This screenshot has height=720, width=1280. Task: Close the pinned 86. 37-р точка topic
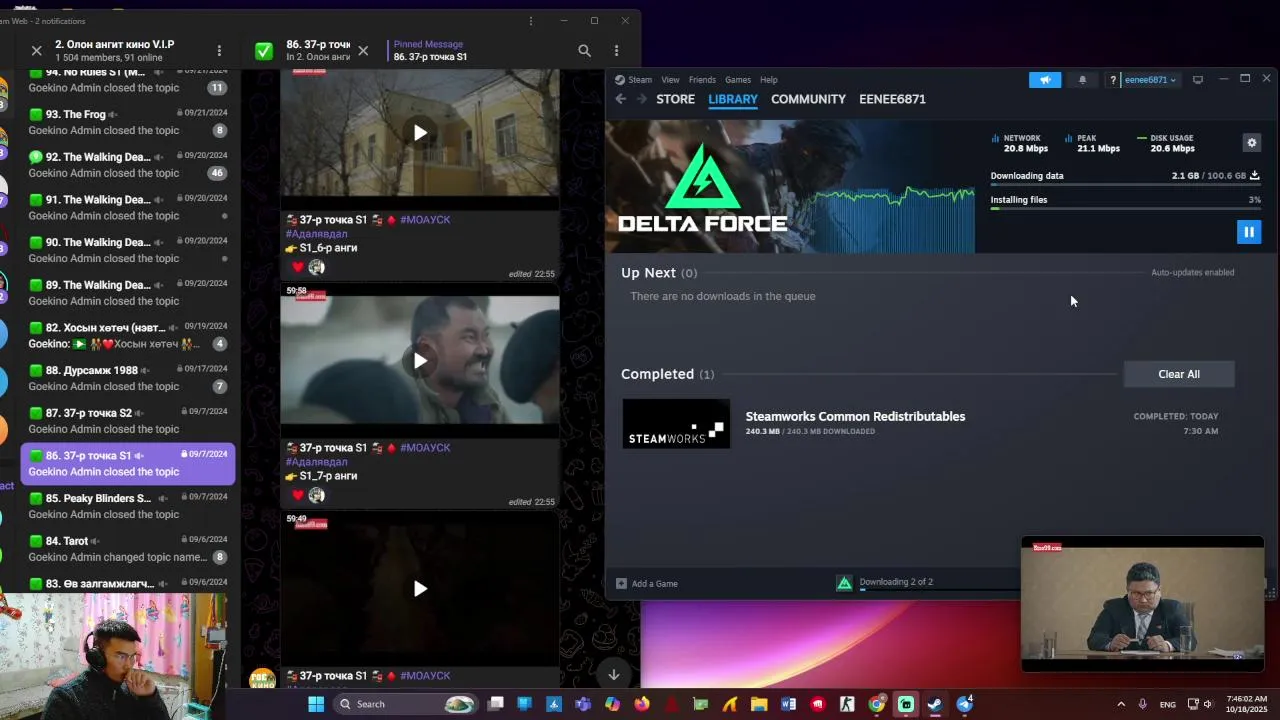[x=363, y=50]
